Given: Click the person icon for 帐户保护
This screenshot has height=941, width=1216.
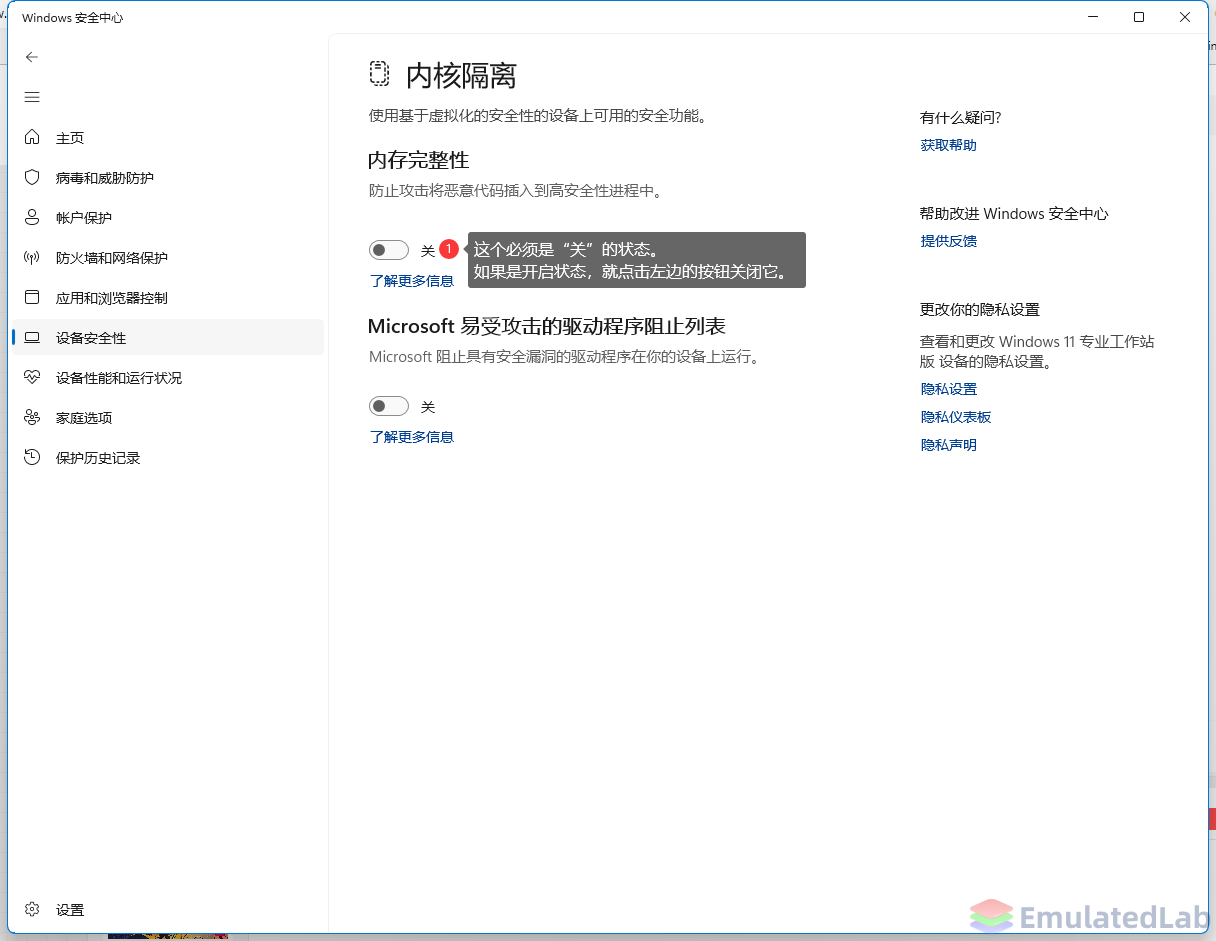Looking at the screenshot, I should [x=32, y=217].
